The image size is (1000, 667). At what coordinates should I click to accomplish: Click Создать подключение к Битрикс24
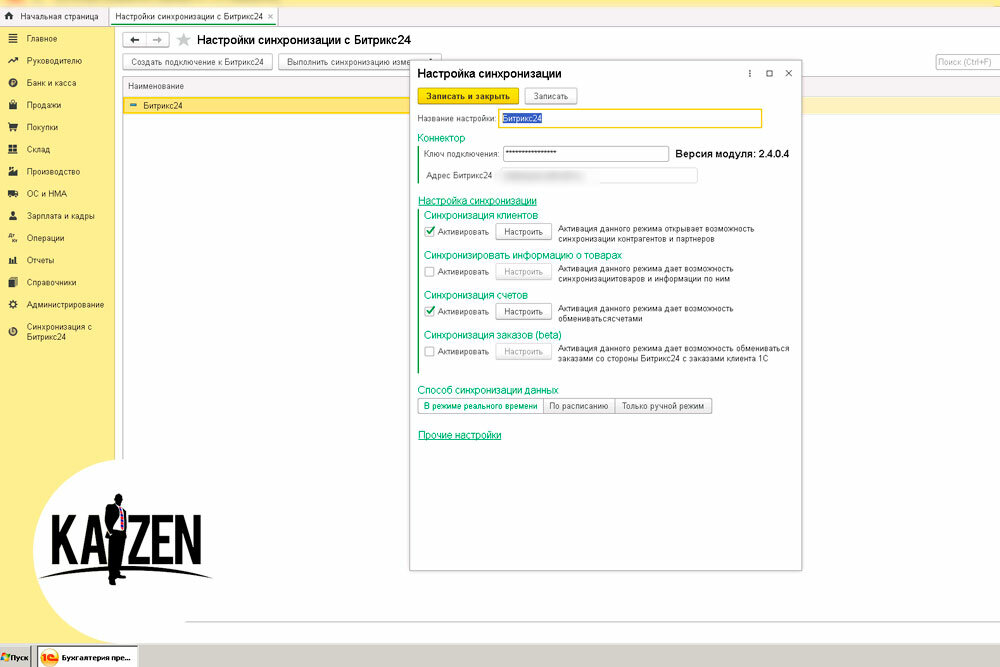click(x=197, y=62)
